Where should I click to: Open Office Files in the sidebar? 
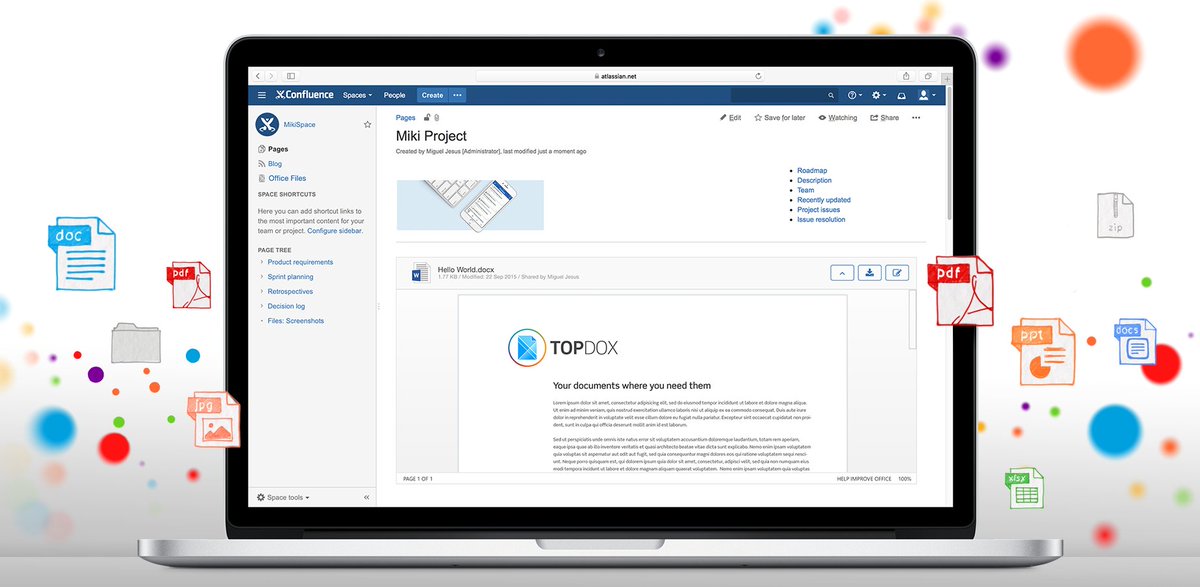287,178
